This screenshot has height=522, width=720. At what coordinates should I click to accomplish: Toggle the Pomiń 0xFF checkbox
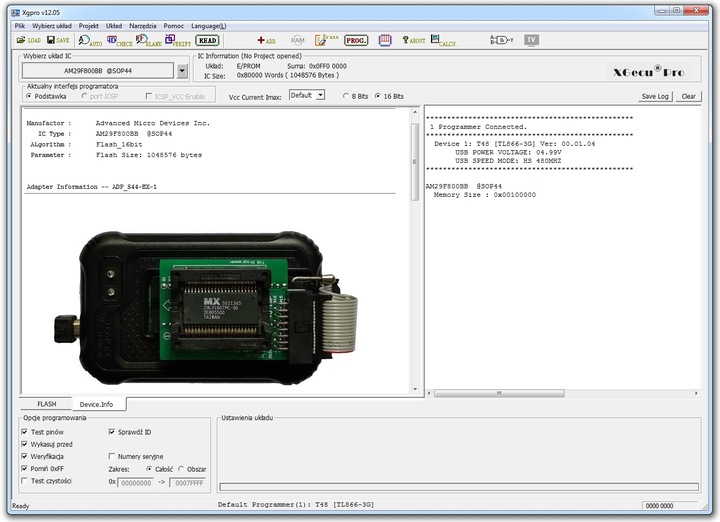click(43, 469)
